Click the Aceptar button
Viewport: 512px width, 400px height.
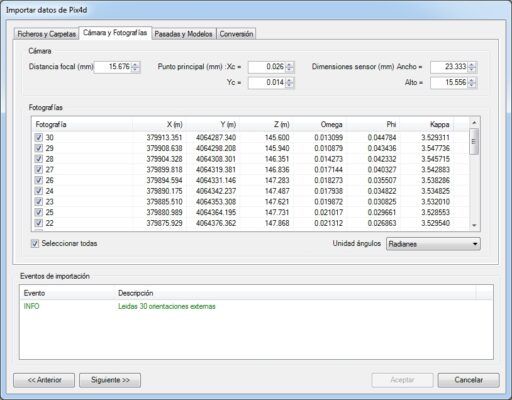(x=402, y=380)
